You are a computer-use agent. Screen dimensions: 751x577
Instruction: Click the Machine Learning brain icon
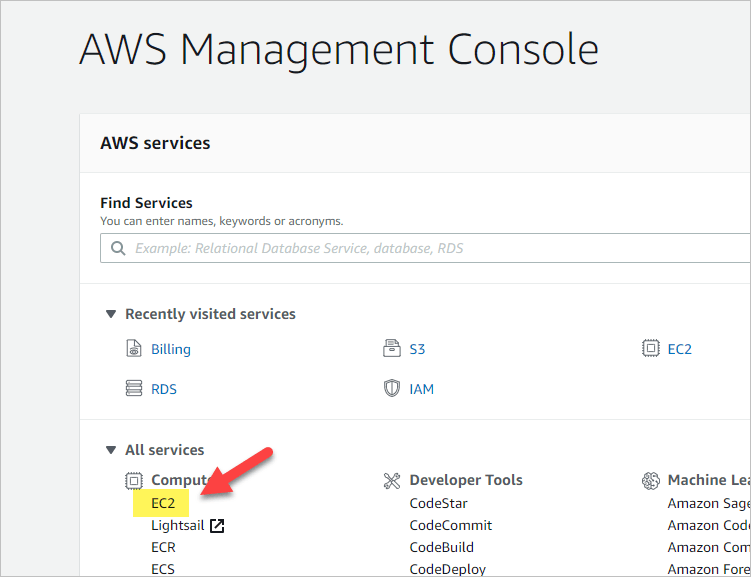650,480
